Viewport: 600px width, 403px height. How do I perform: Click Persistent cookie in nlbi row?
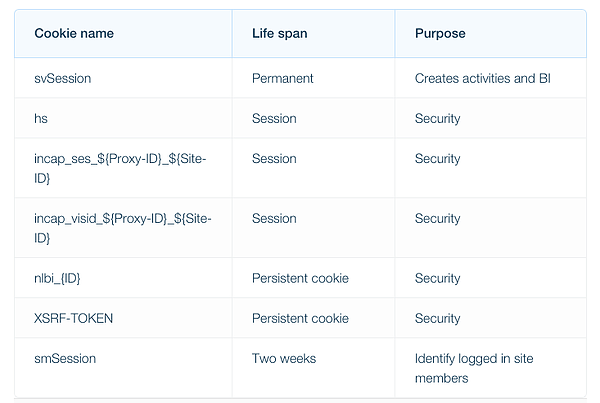tap(300, 278)
